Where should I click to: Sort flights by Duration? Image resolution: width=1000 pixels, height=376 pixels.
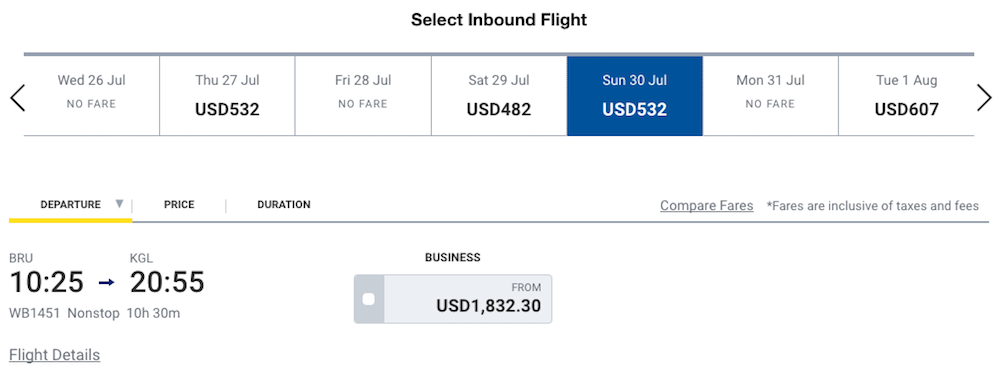(284, 205)
